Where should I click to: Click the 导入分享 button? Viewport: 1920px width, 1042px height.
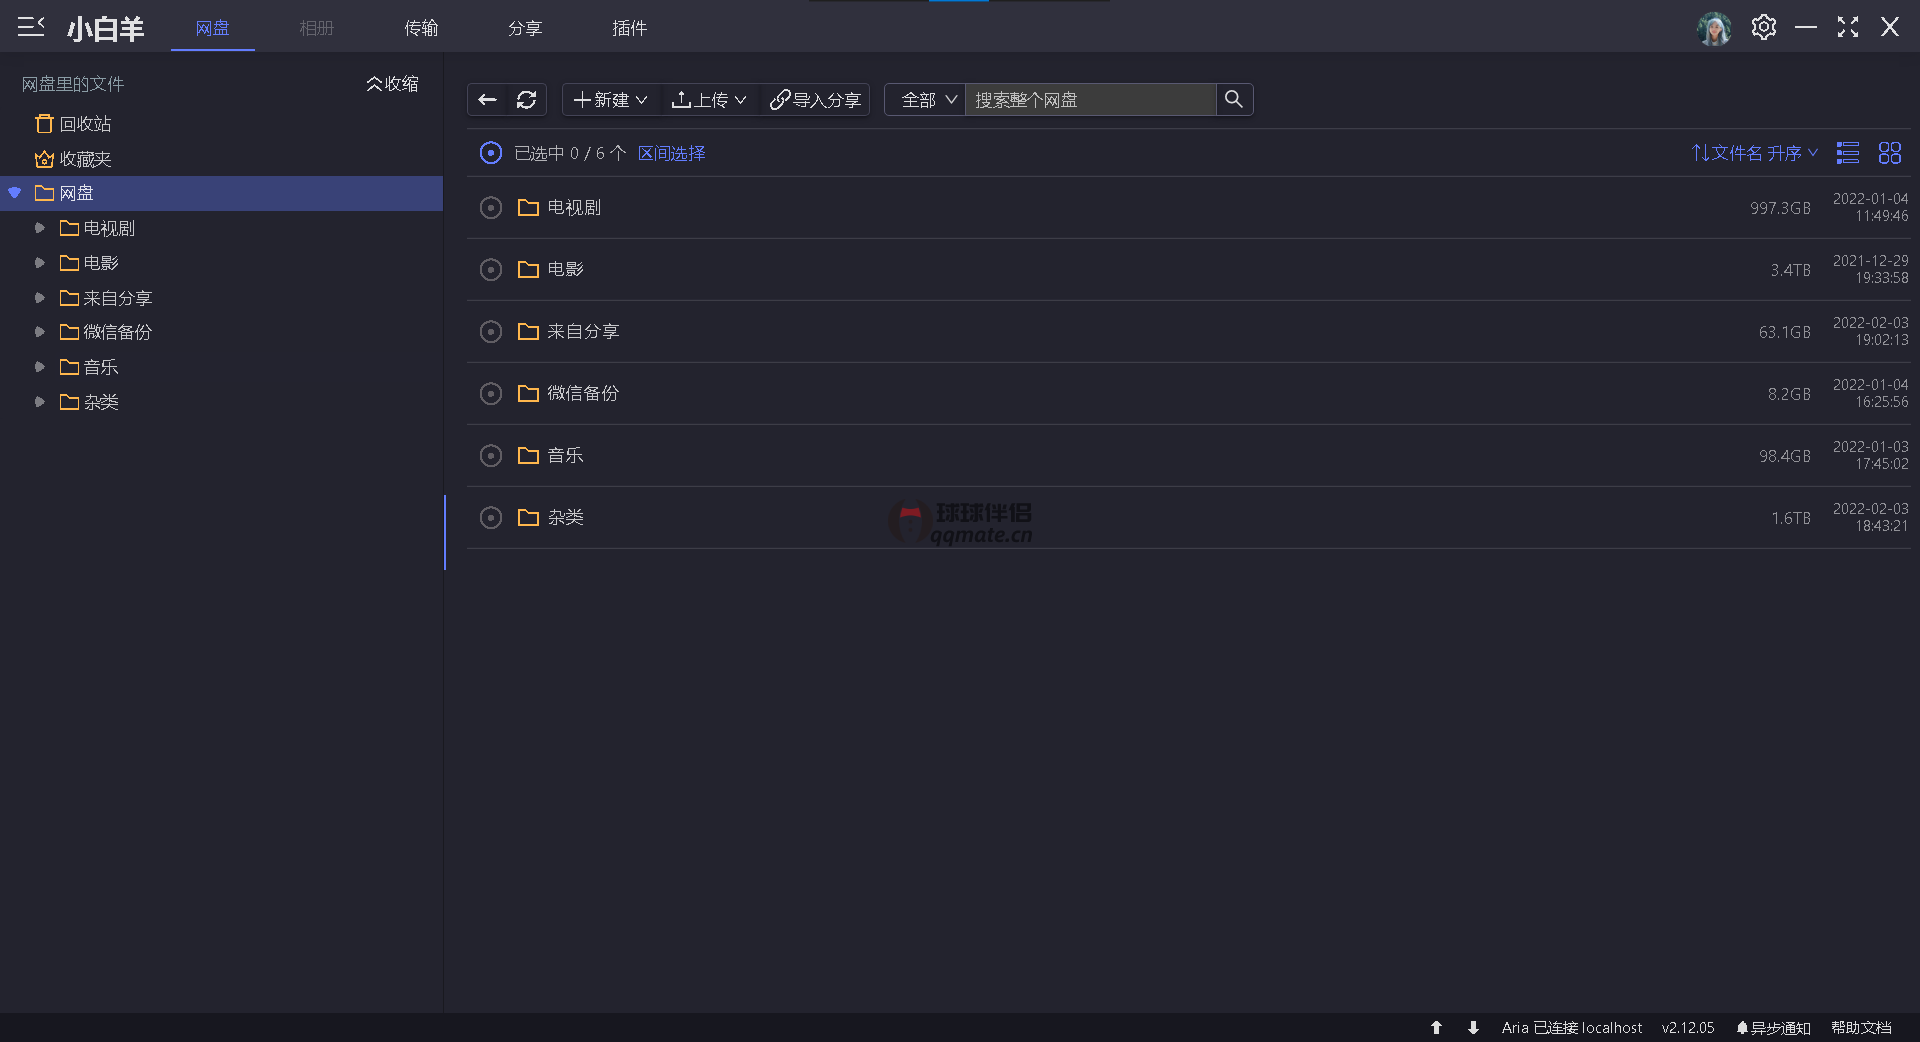point(816,100)
